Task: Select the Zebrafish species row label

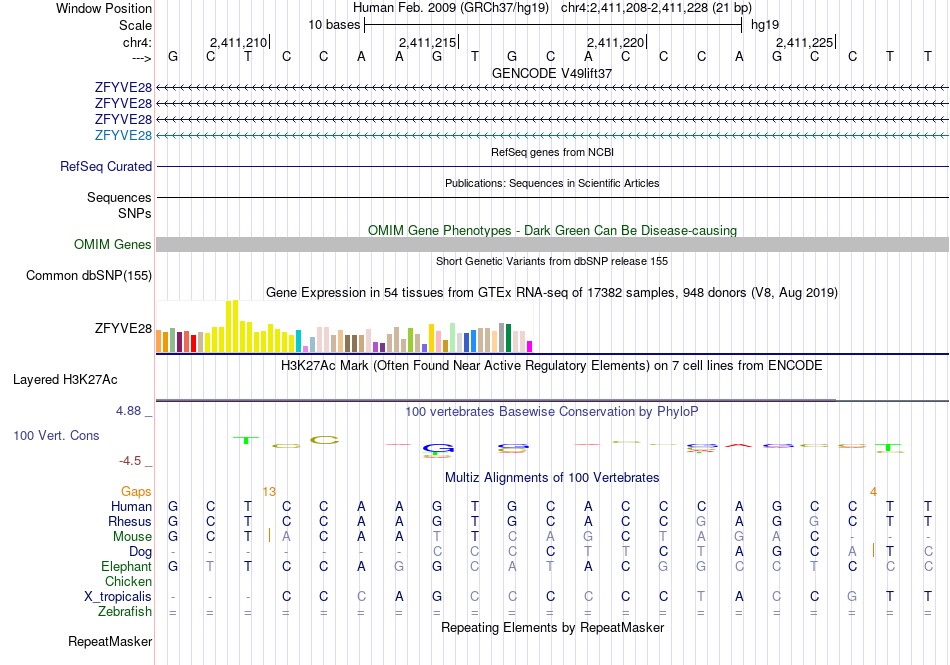Action: click(x=125, y=612)
